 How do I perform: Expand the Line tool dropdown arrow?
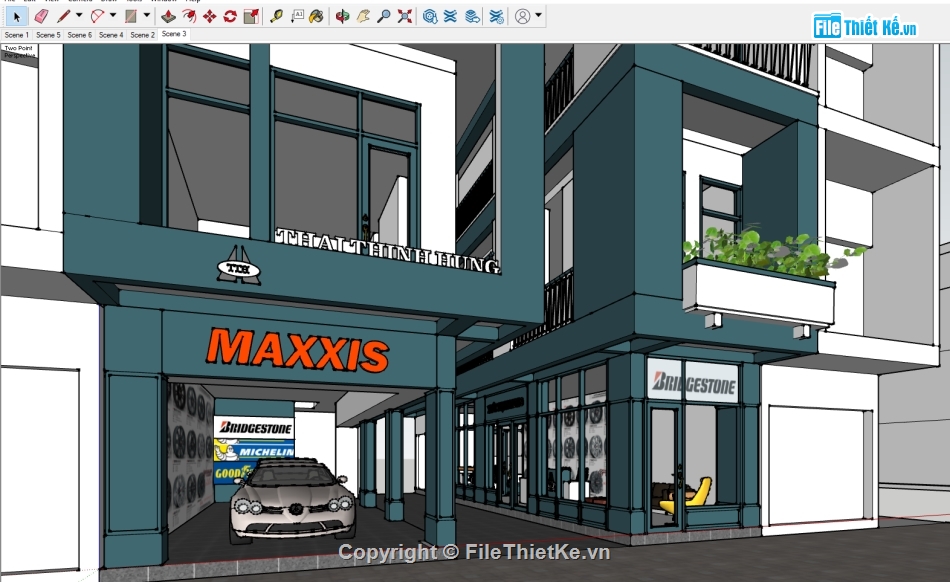pyautogui.click(x=79, y=15)
